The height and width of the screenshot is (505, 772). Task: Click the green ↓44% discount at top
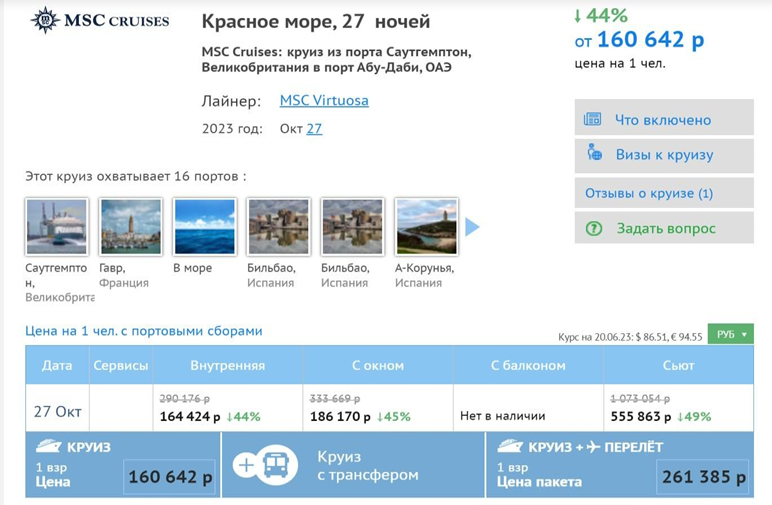tap(600, 15)
